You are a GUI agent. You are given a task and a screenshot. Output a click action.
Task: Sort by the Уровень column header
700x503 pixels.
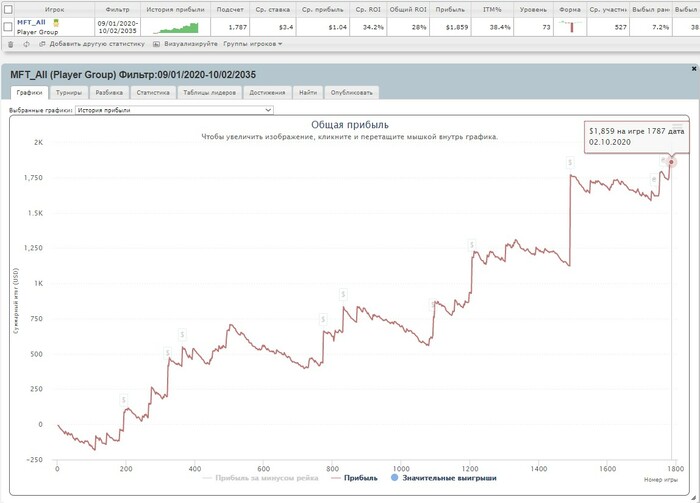(x=533, y=9)
